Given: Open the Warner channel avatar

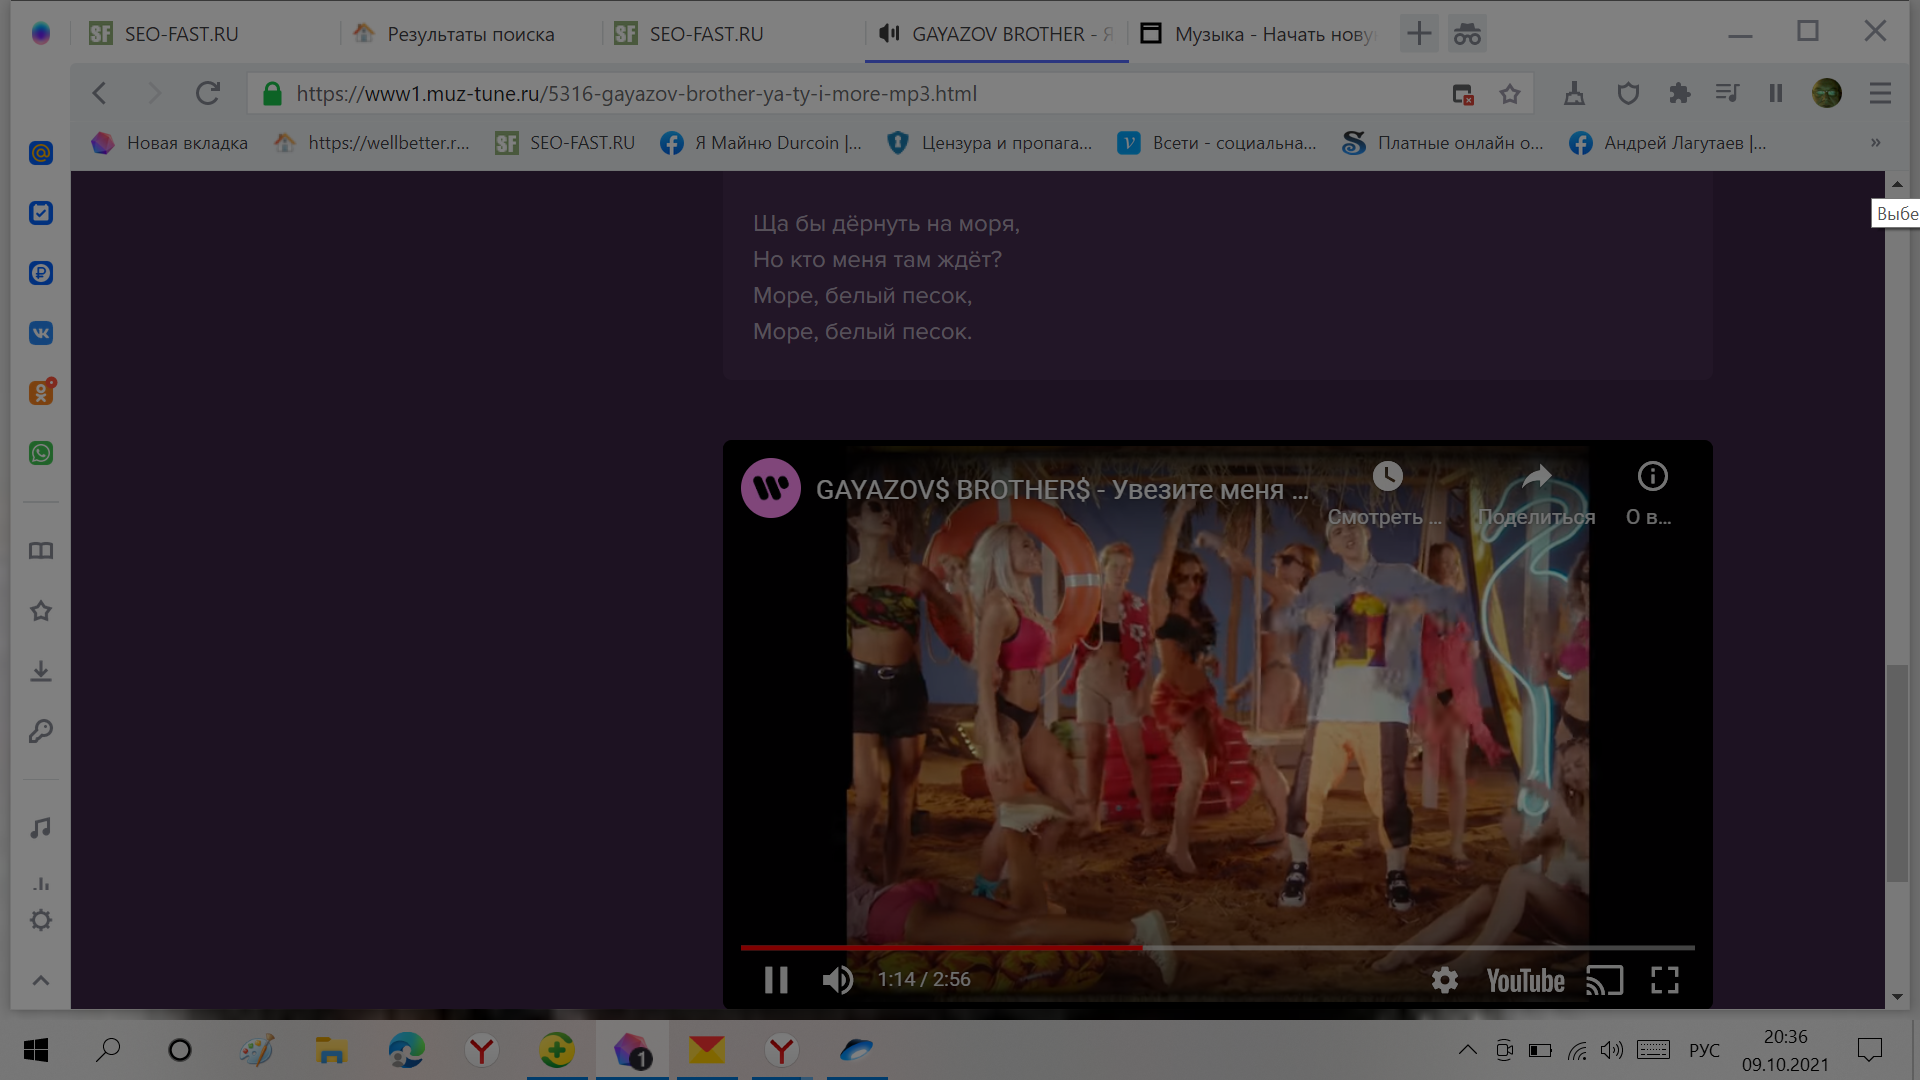Looking at the screenshot, I should coord(770,488).
